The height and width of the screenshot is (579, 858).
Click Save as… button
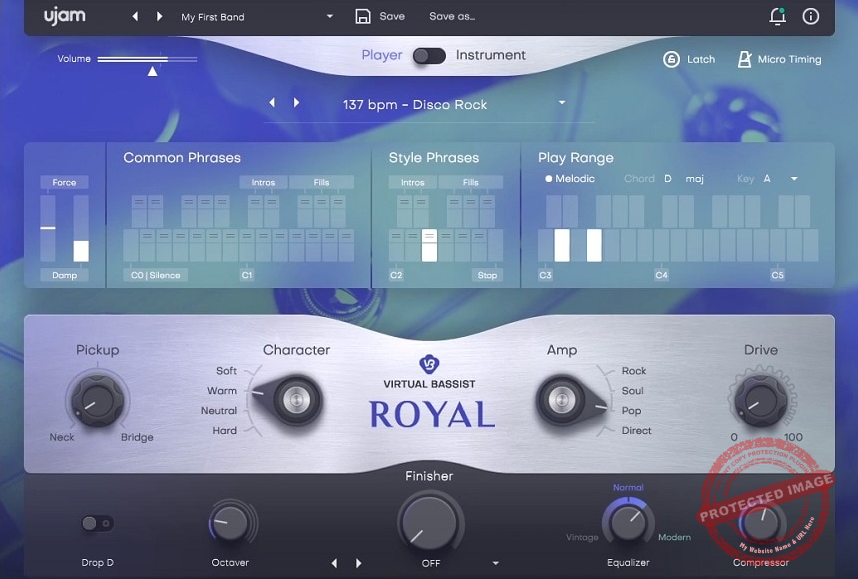[x=452, y=16]
